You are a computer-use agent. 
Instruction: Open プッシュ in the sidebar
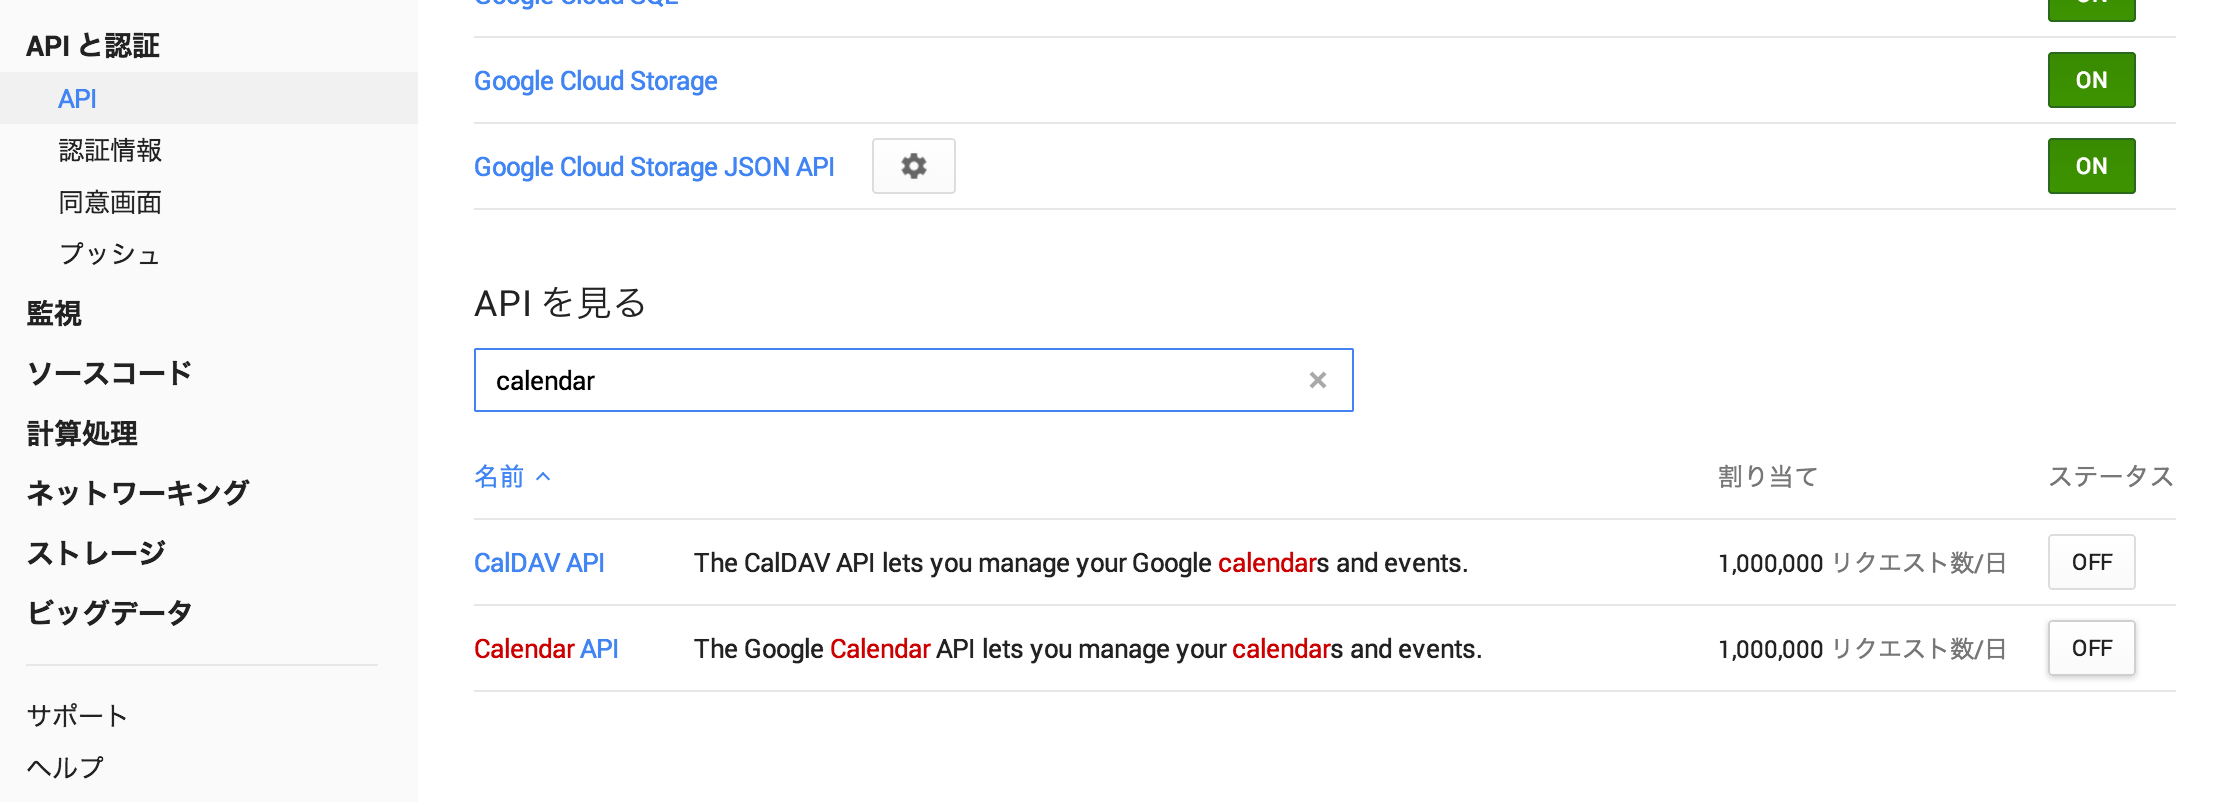tap(109, 254)
